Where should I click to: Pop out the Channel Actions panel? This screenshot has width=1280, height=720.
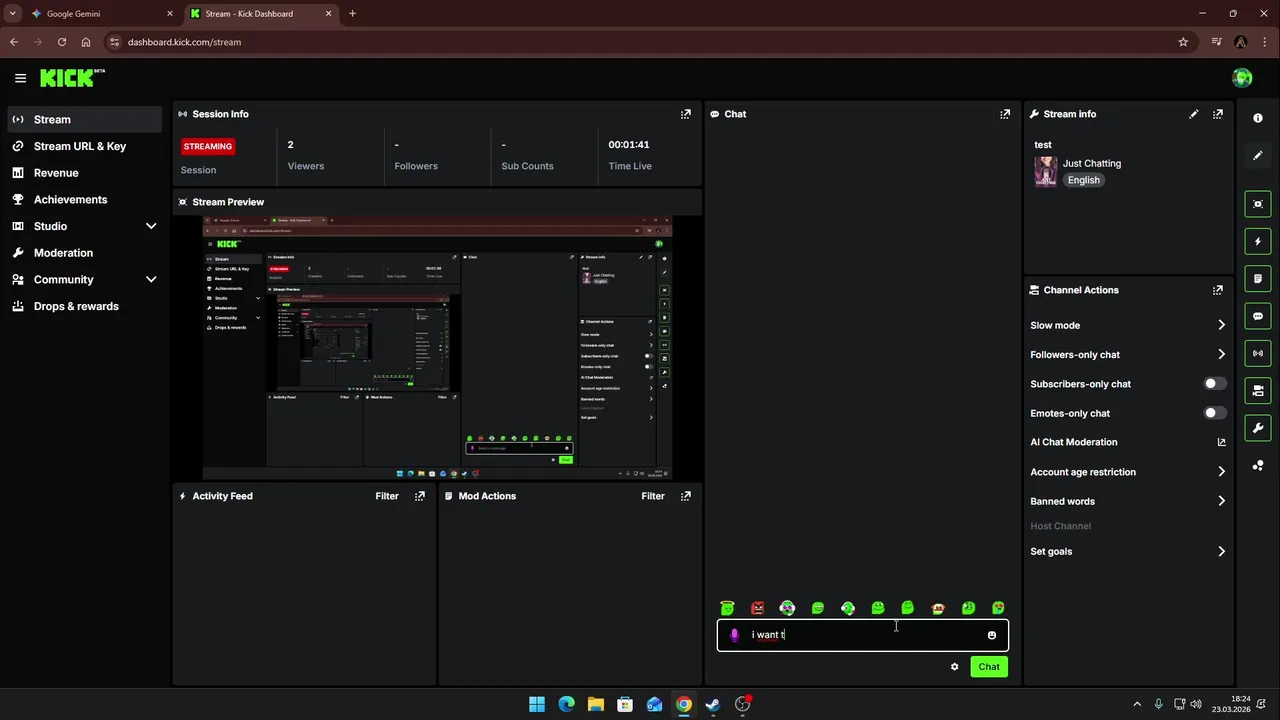click(x=1217, y=290)
